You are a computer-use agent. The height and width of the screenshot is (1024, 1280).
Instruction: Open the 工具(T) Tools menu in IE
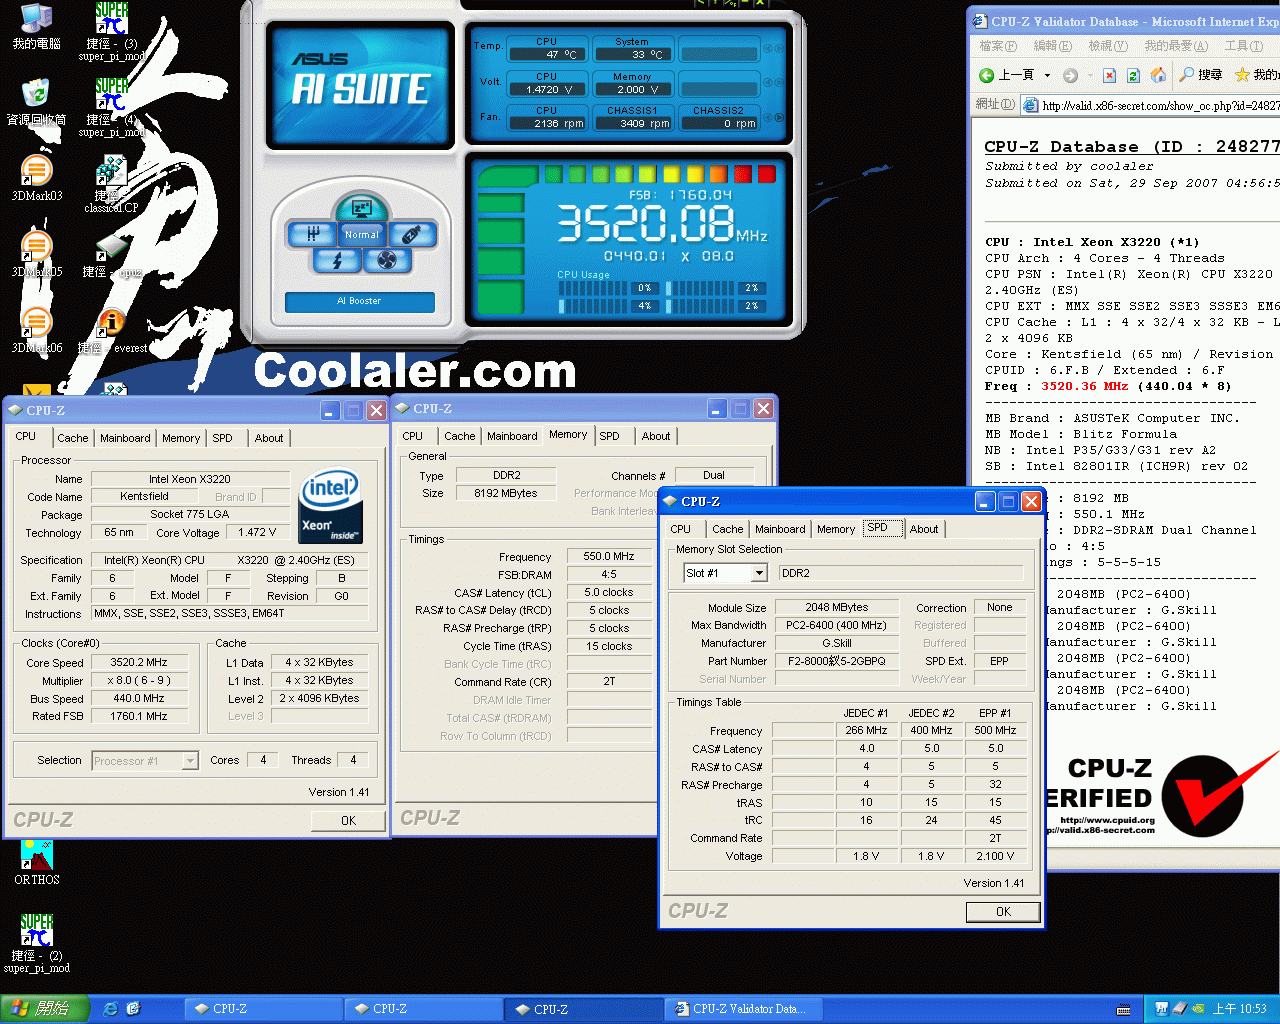point(1243,46)
